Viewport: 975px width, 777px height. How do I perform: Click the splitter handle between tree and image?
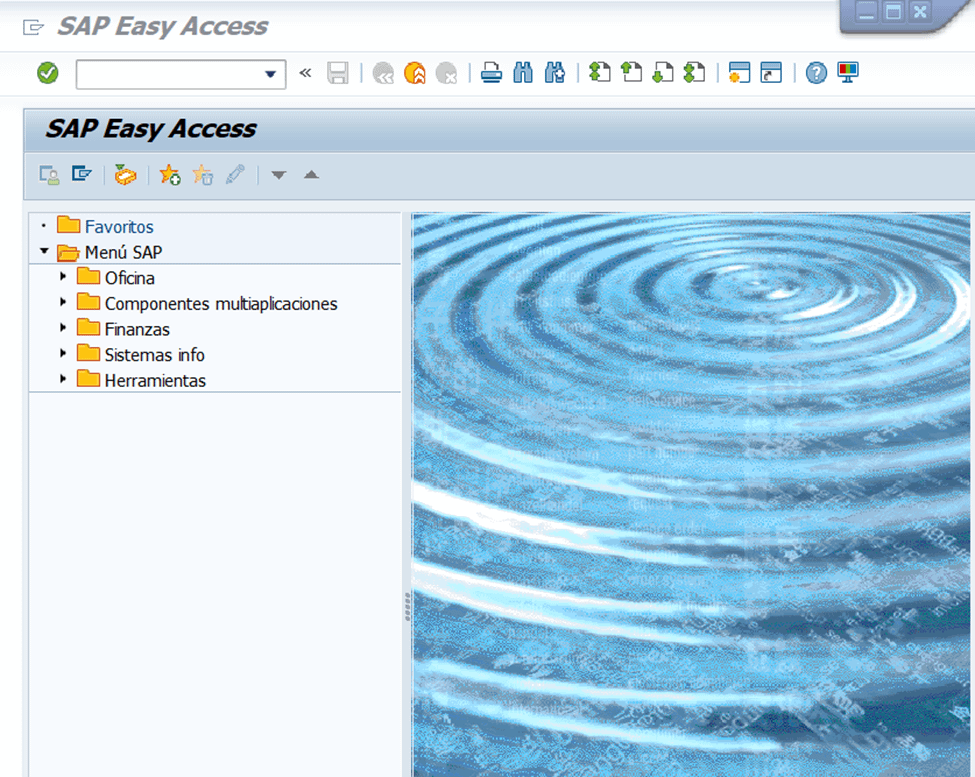click(407, 605)
